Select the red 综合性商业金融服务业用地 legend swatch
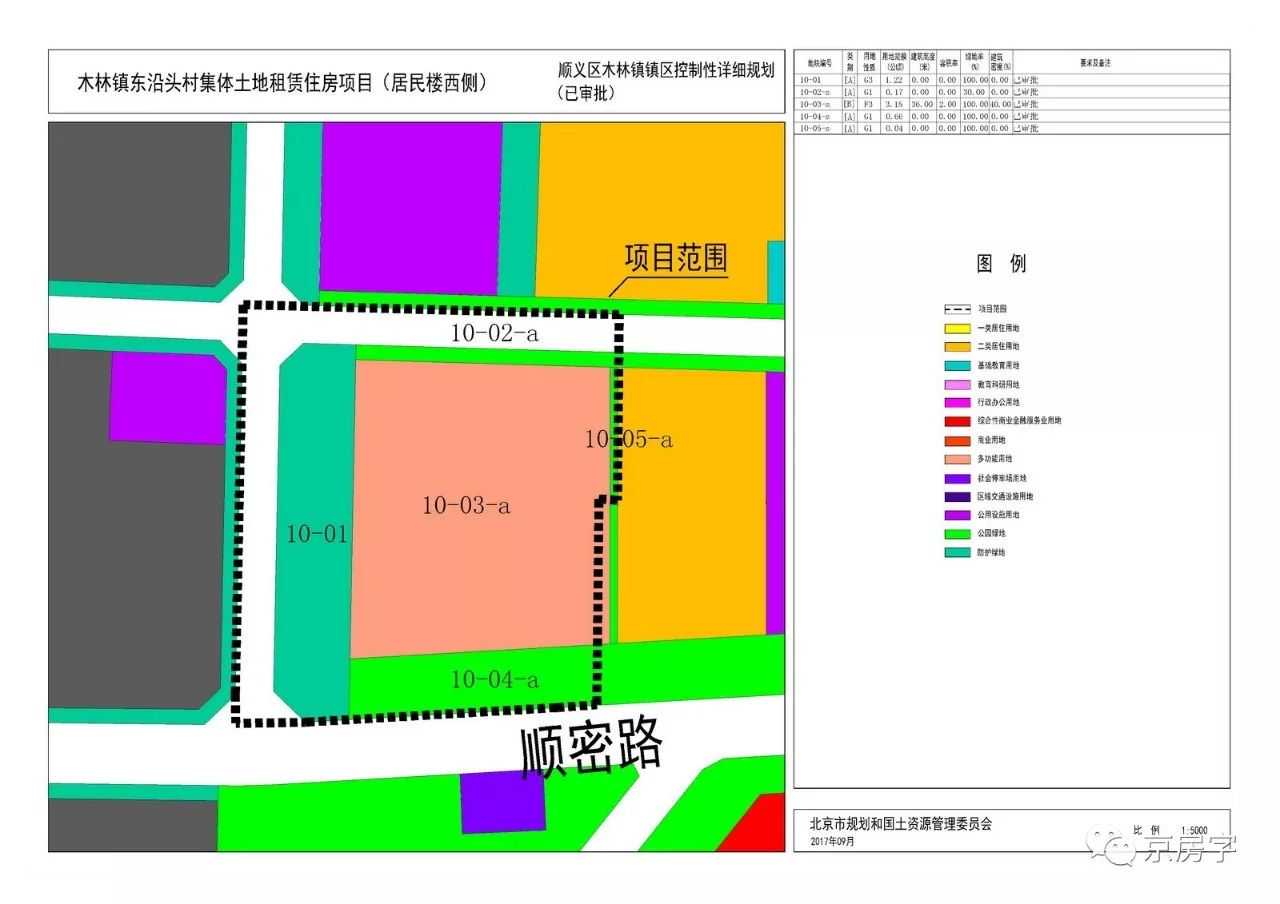The height and width of the screenshot is (904, 1280). coord(957,421)
